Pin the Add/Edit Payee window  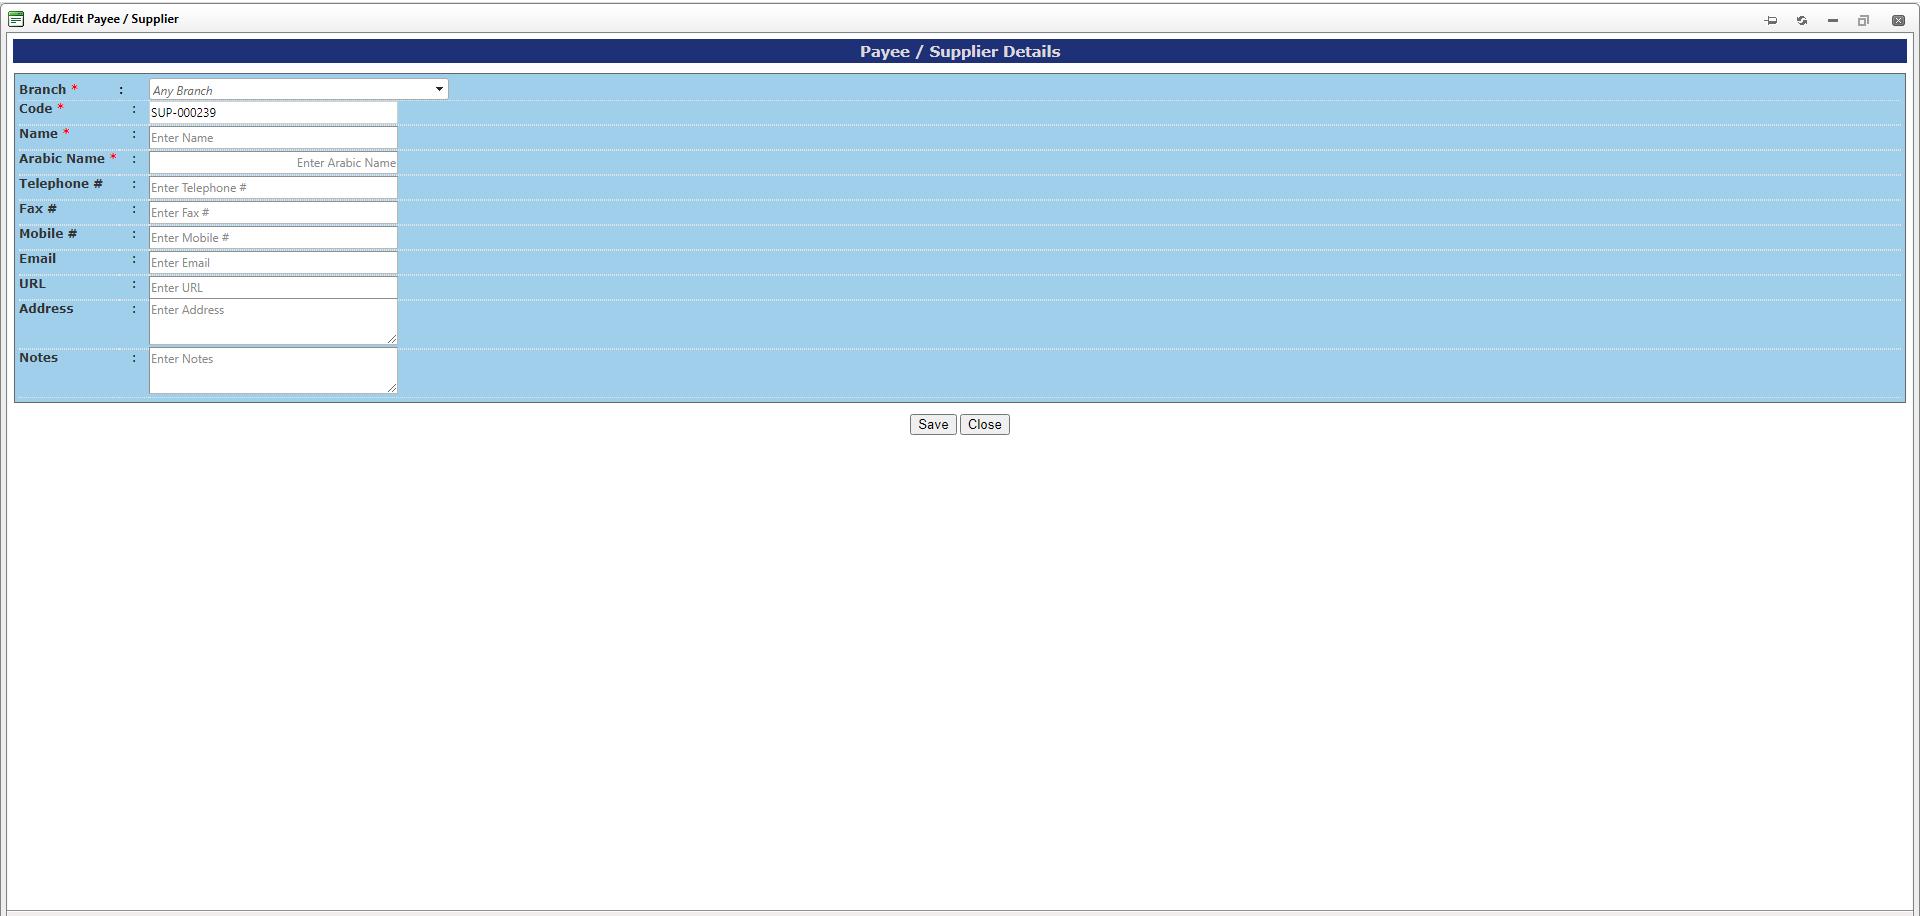pyautogui.click(x=1770, y=20)
